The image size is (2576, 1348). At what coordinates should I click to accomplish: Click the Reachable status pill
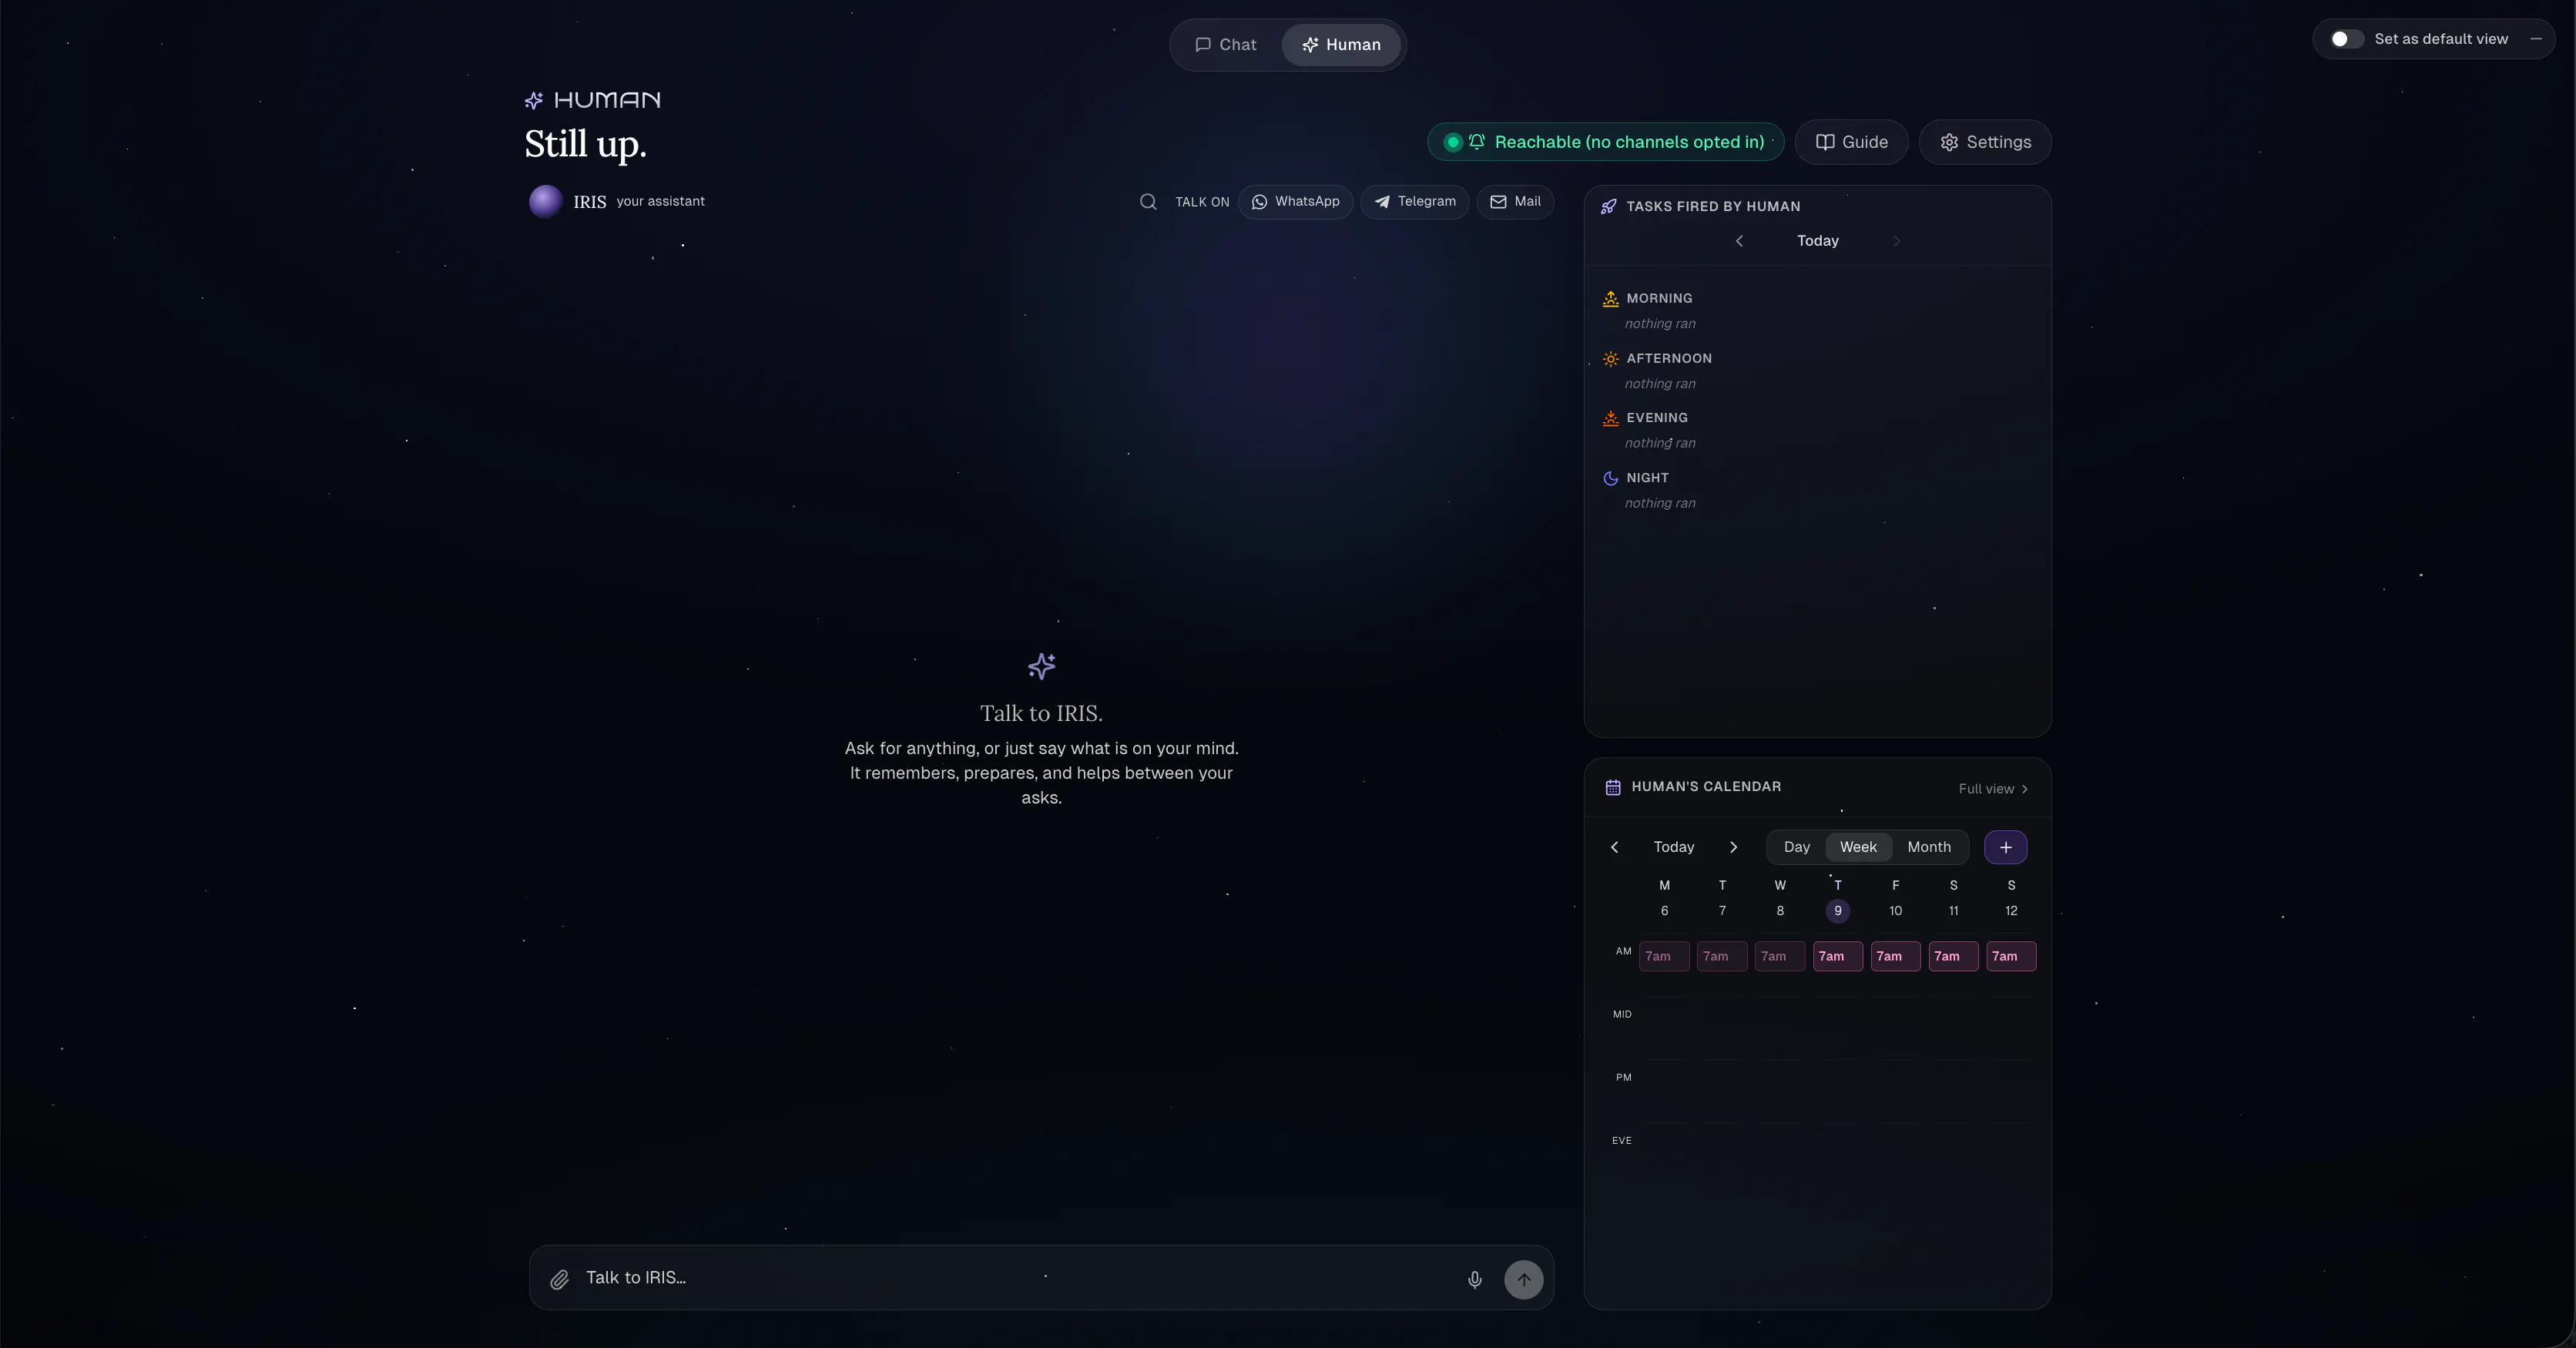click(x=1606, y=142)
